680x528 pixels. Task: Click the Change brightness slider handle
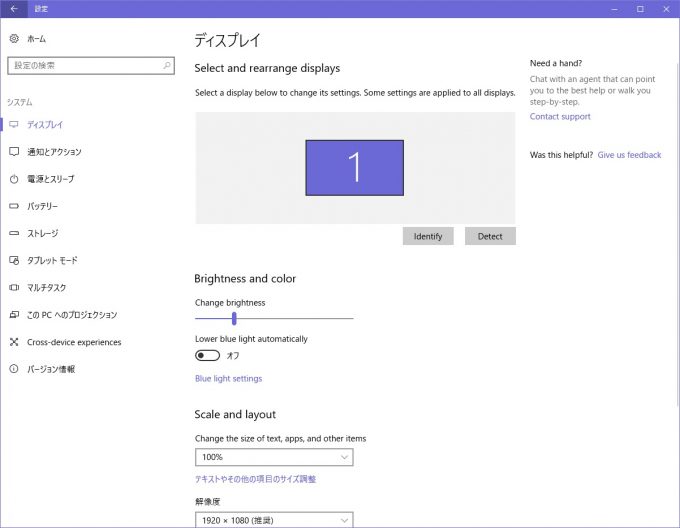pos(234,319)
